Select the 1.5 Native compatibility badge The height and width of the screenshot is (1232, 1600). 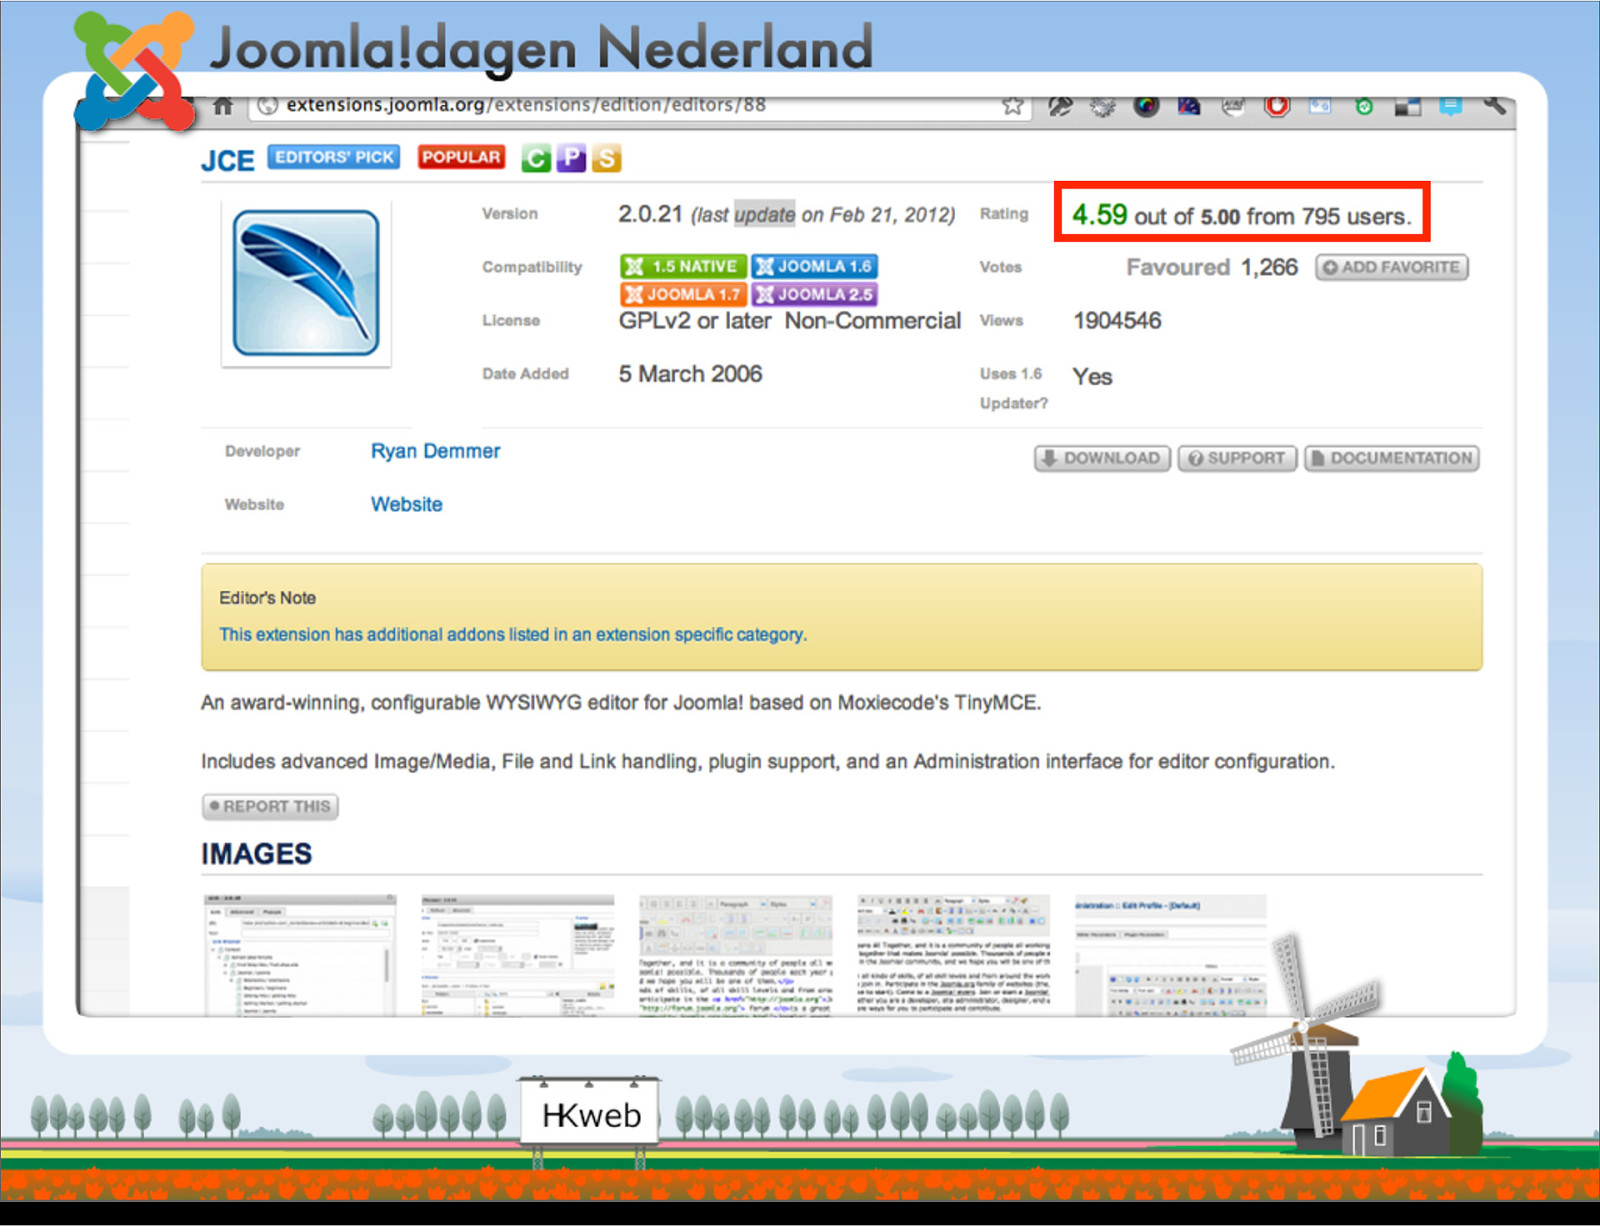coord(683,266)
